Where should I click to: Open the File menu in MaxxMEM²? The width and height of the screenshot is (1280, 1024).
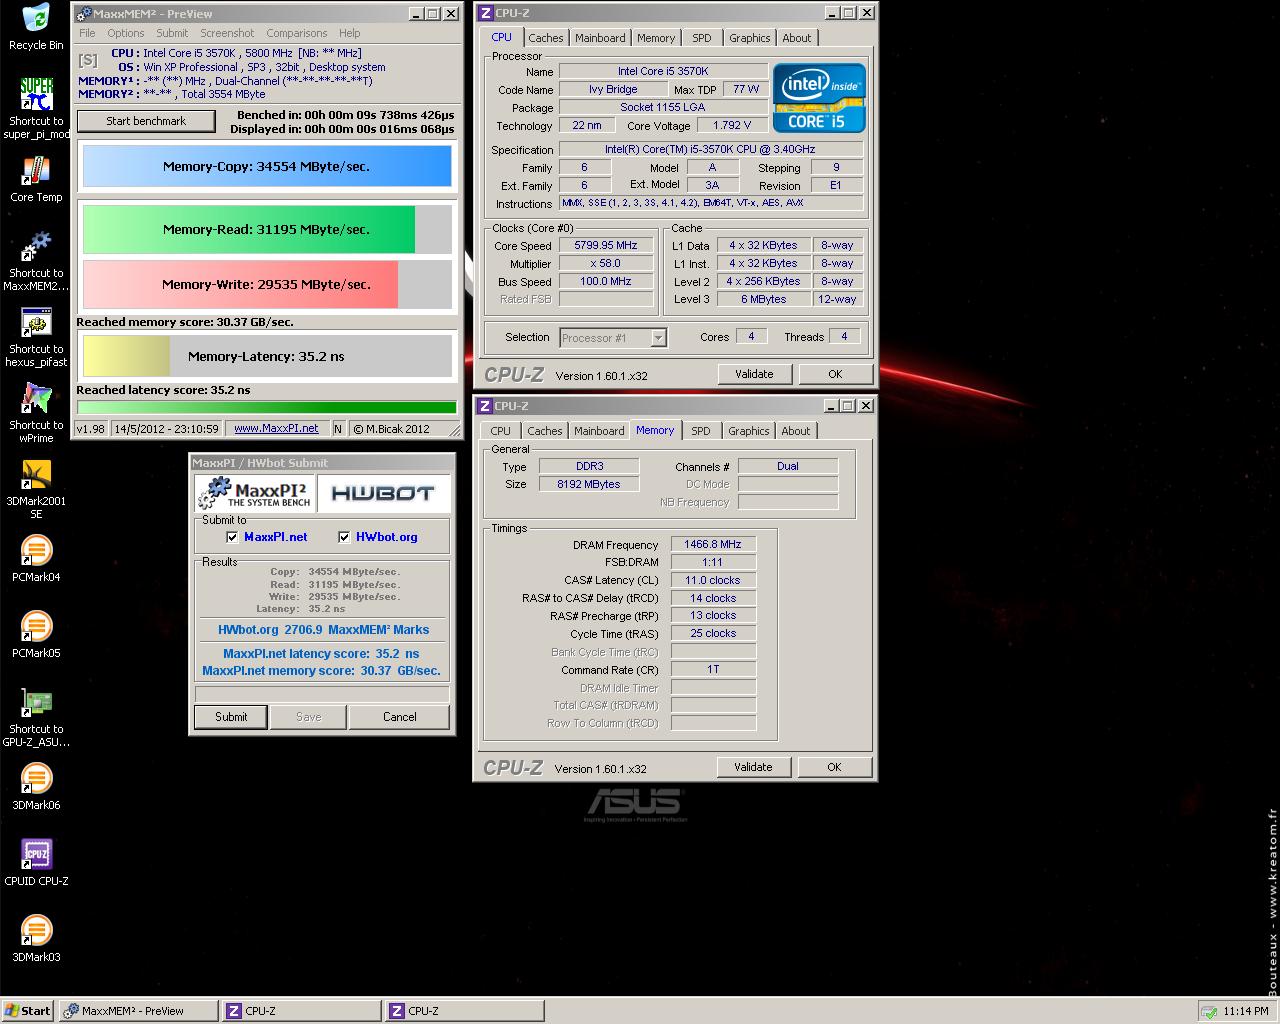pos(88,33)
